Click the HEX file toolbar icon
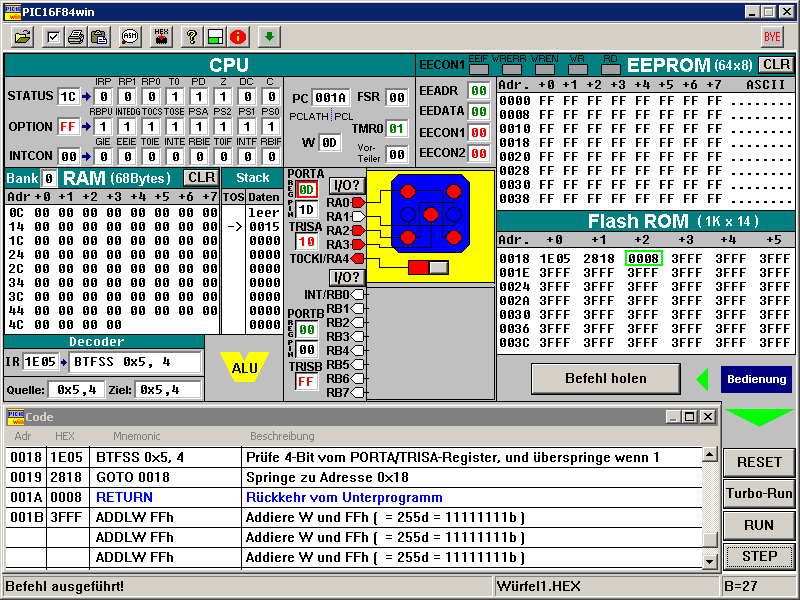 tap(161, 37)
